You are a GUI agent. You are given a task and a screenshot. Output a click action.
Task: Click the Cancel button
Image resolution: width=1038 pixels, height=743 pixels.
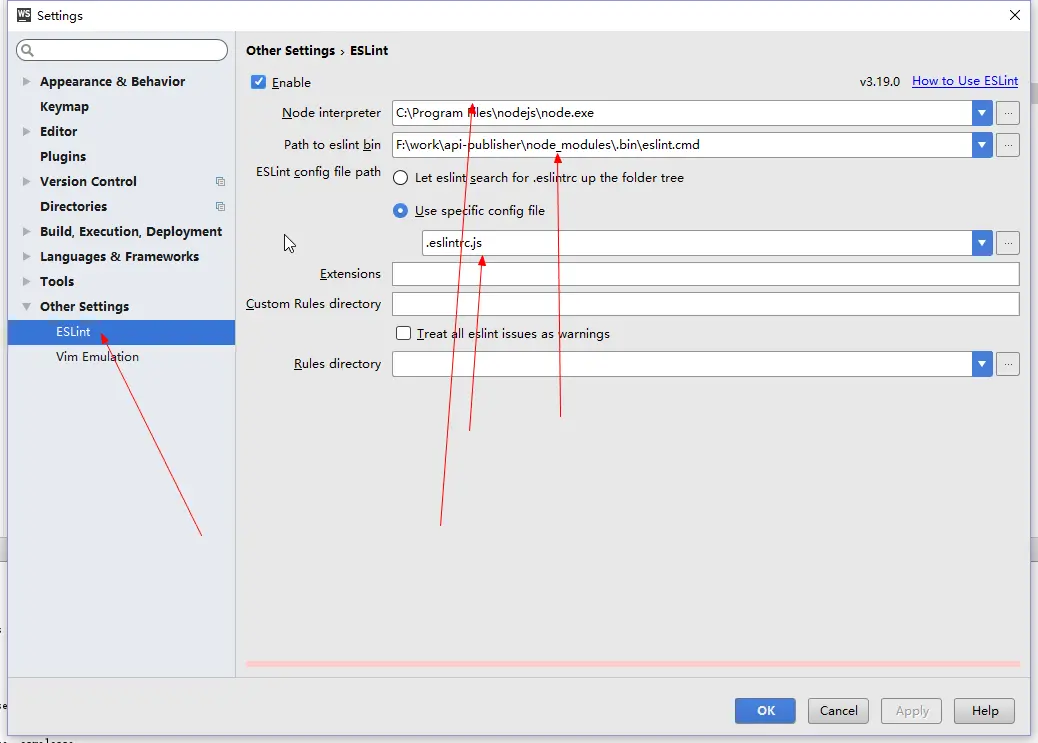point(838,711)
